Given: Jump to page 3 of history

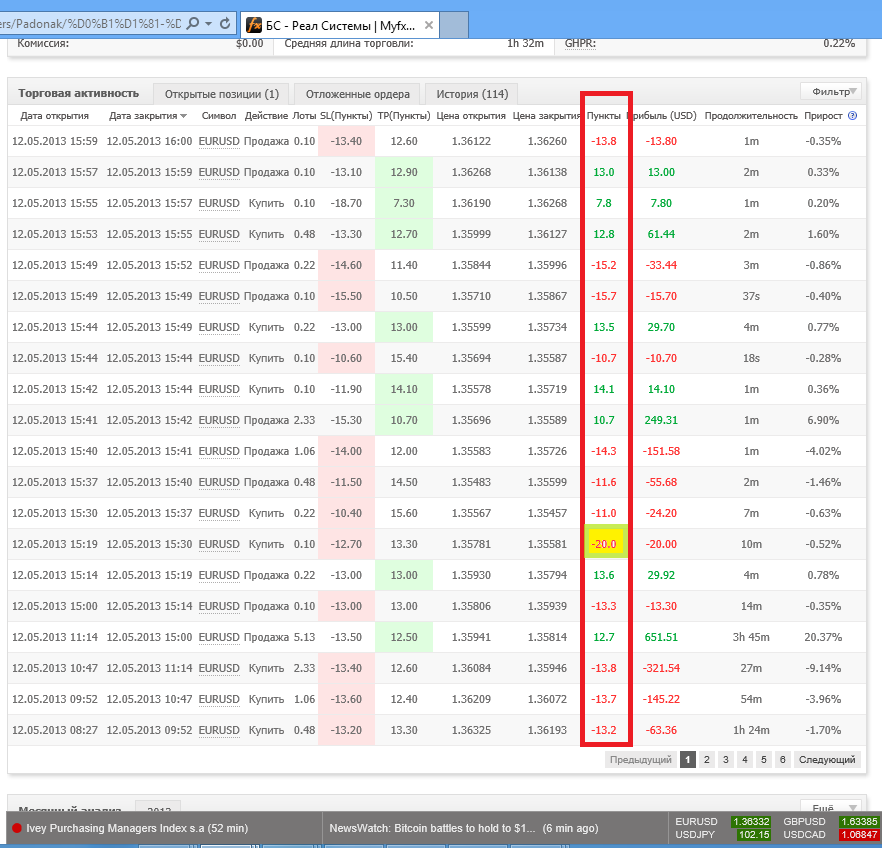Looking at the screenshot, I should pos(726,760).
